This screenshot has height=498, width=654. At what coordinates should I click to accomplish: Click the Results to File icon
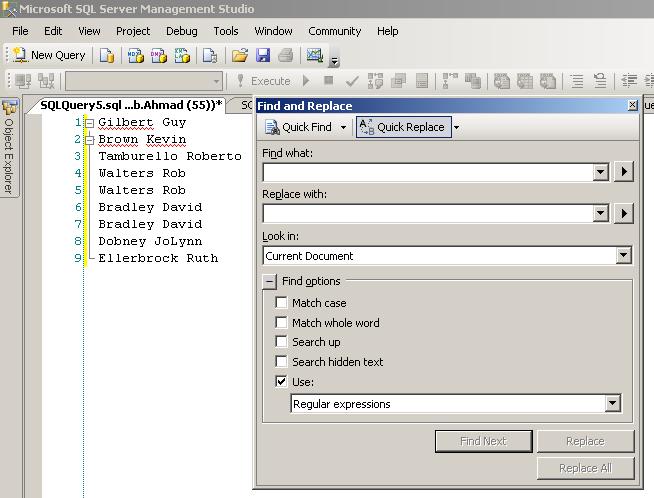(548, 81)
